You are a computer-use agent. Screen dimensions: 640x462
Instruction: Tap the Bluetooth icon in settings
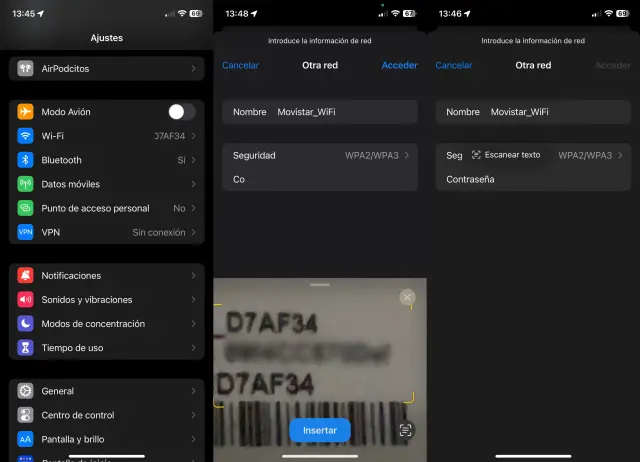[25, 160]
